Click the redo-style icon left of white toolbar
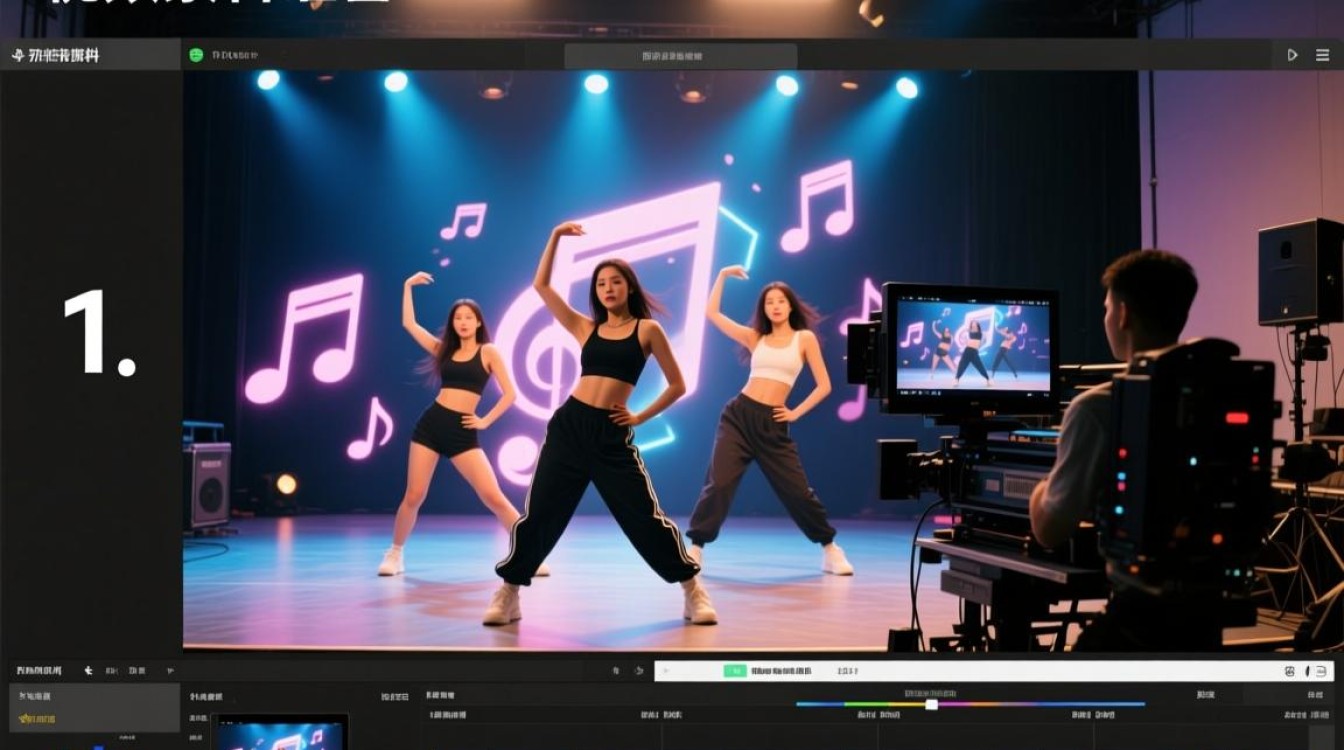The height and width of the screenshot is (750, 1344). pyautogui.click(x=639, y=671)
